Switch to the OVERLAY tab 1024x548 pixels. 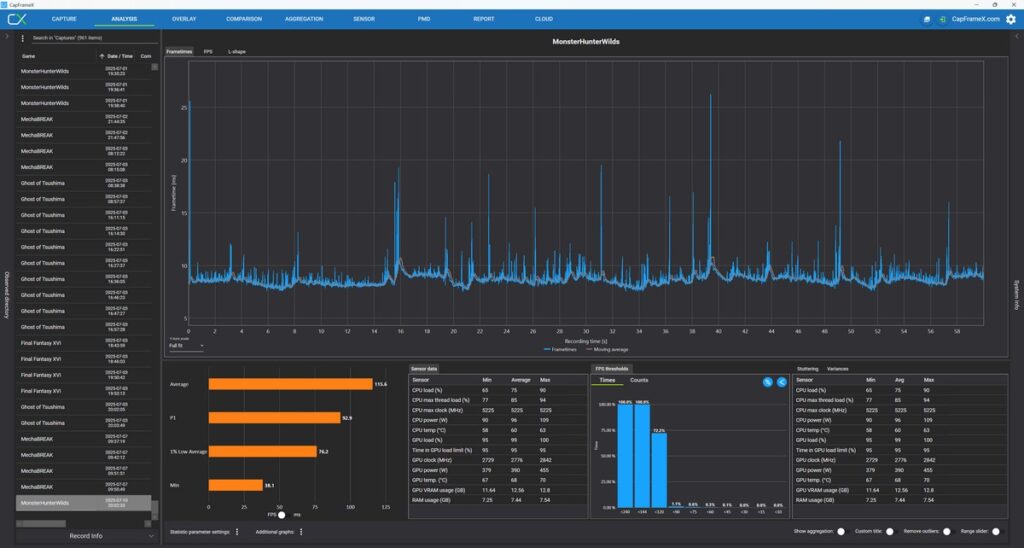pyautogui.click(x=184, y=19)
